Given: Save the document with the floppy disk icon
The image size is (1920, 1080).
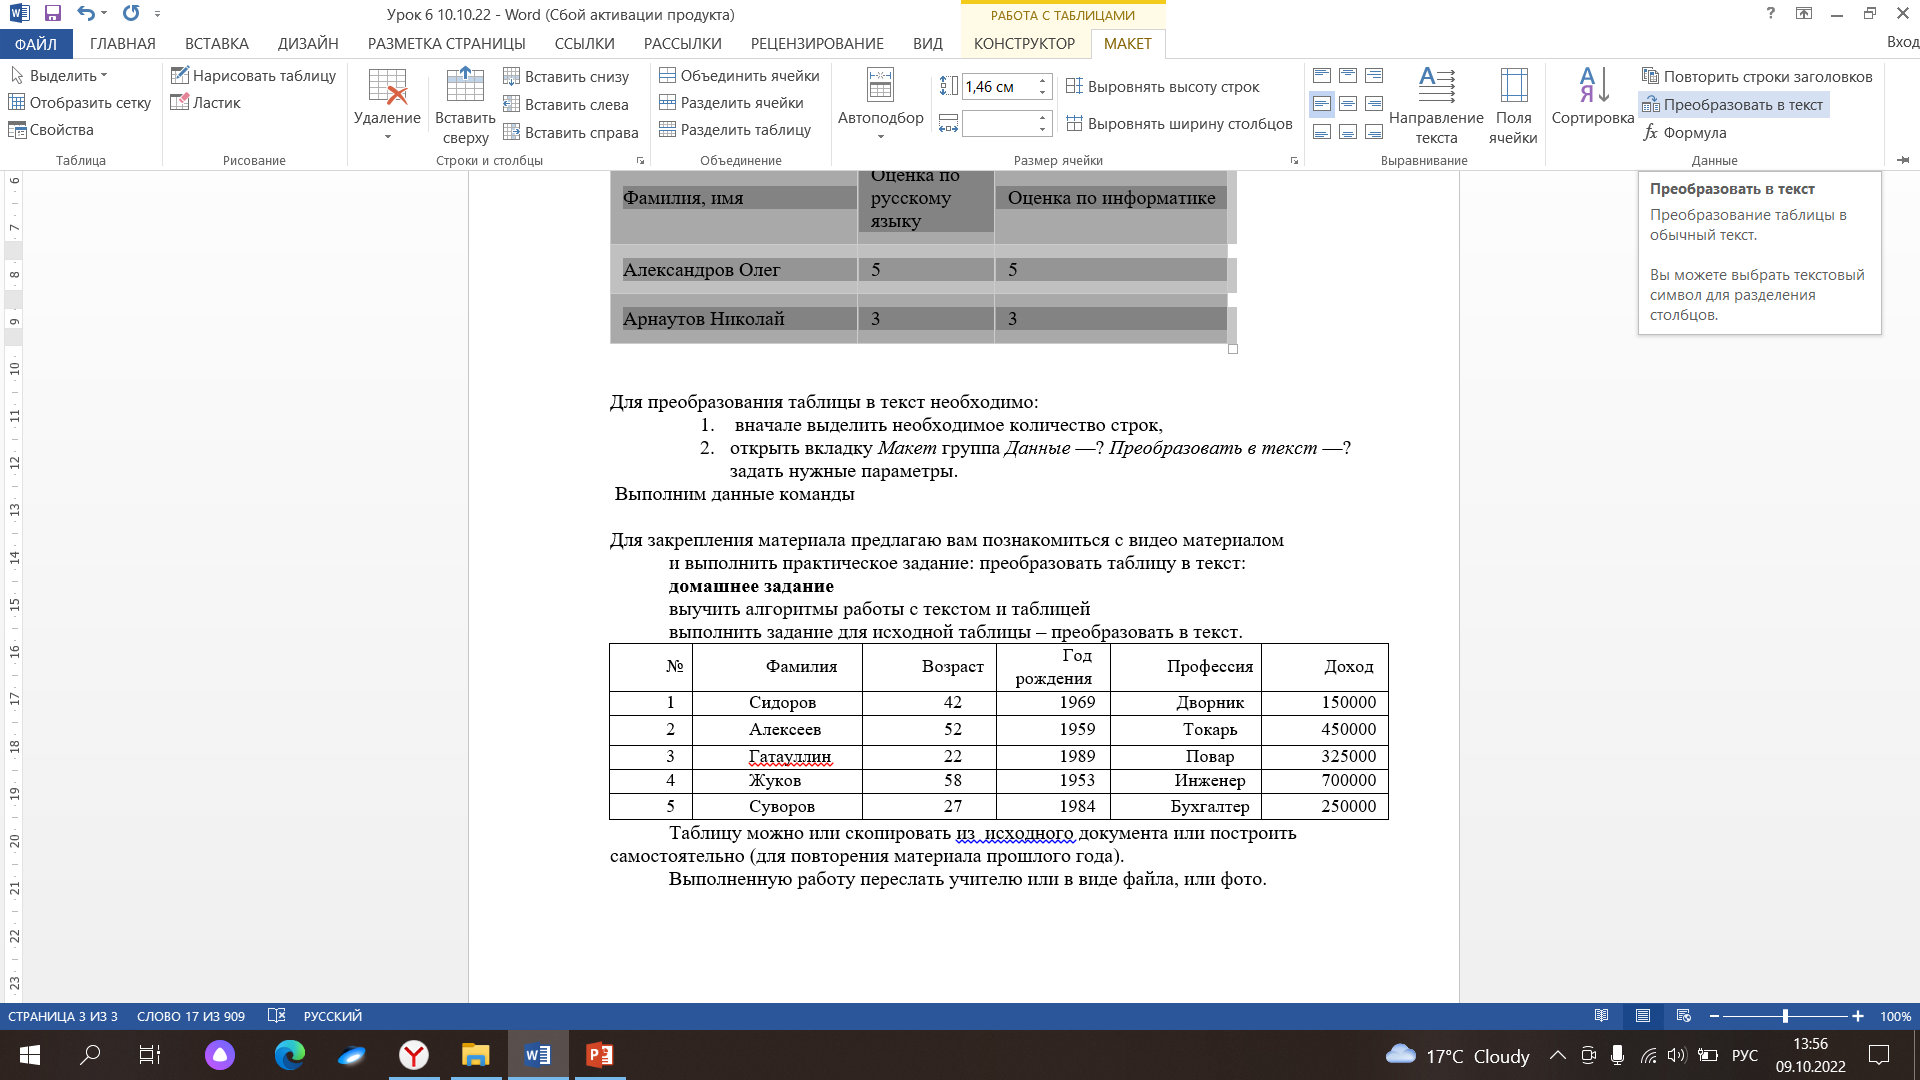Looking at the screenshot, I should (53, 14).
